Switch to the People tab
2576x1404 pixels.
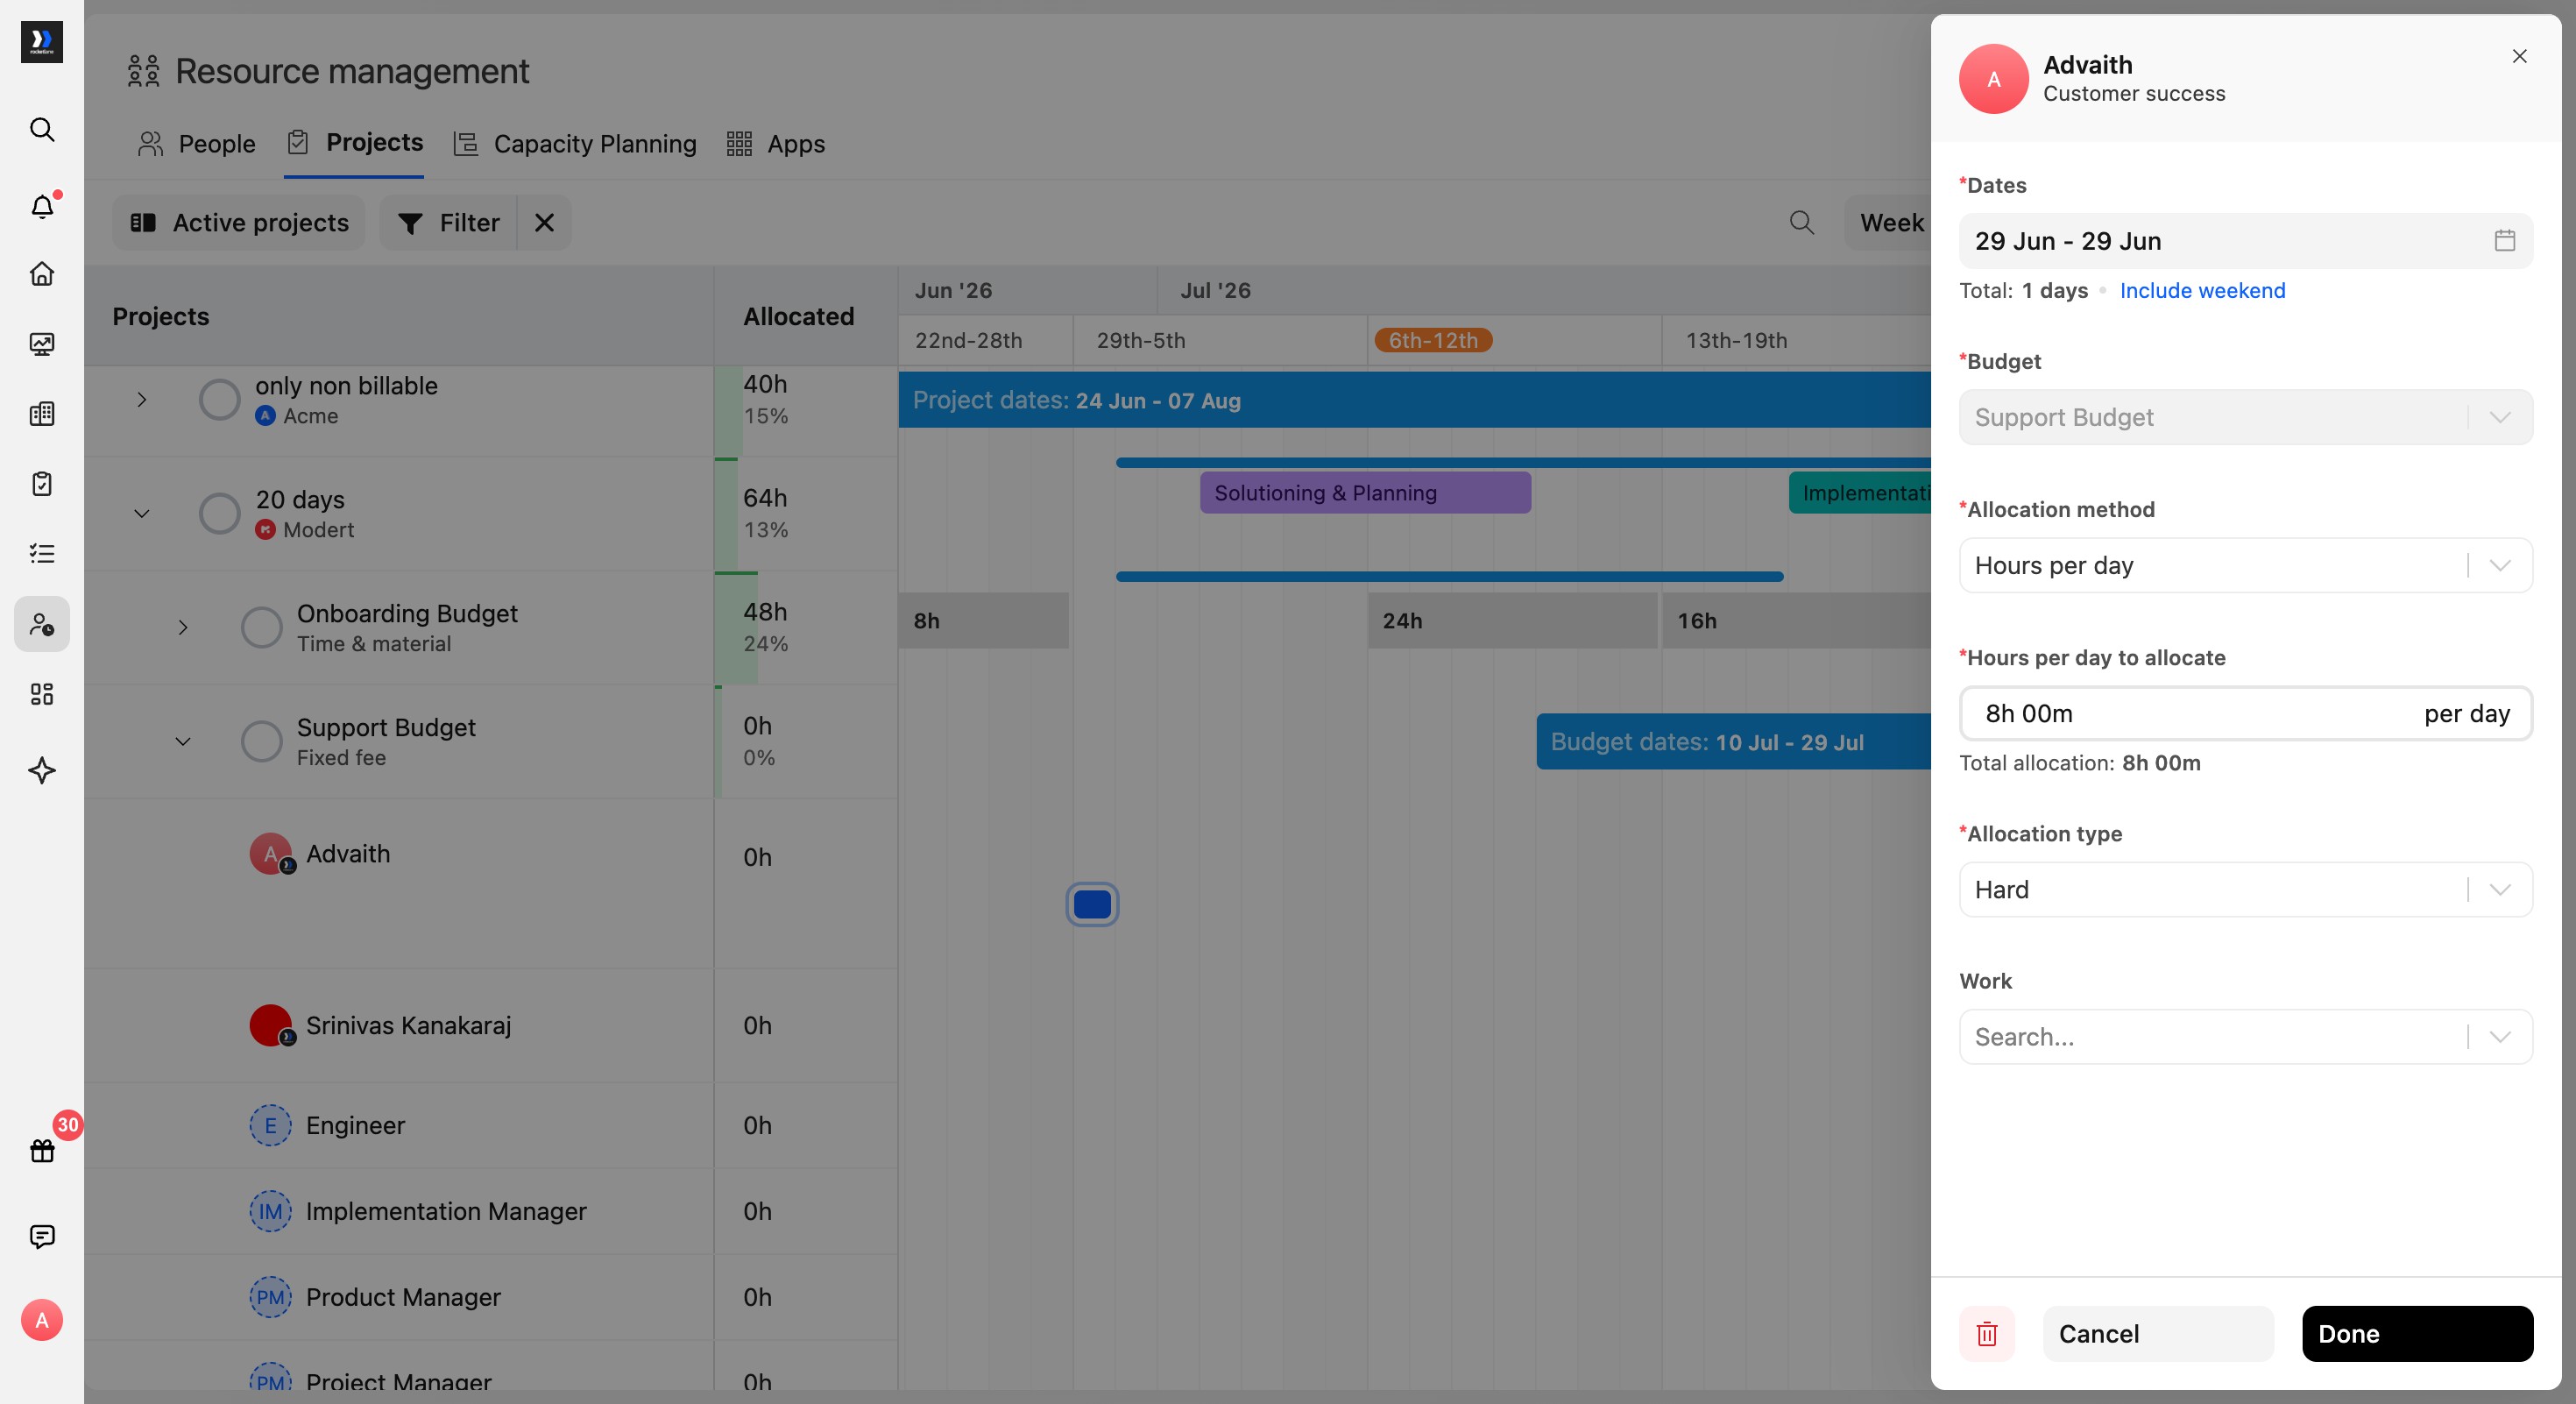pyautogui.click(x=197, y=144)
